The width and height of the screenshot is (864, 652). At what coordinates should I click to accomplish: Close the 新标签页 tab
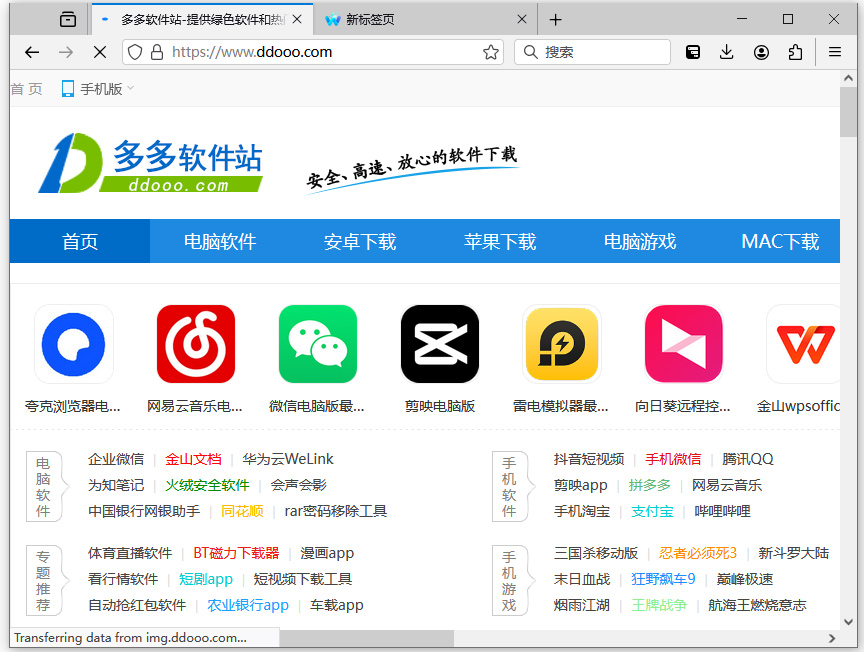[522, 19]
